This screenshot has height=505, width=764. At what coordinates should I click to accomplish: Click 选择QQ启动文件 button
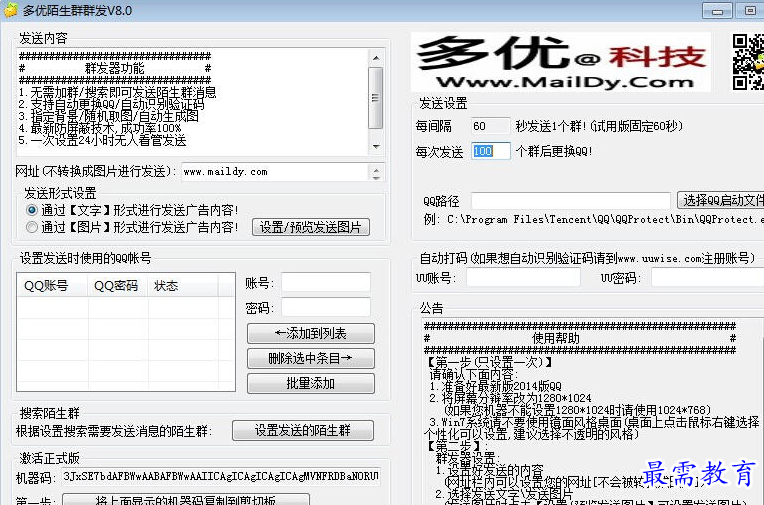[x=721, y=200]
